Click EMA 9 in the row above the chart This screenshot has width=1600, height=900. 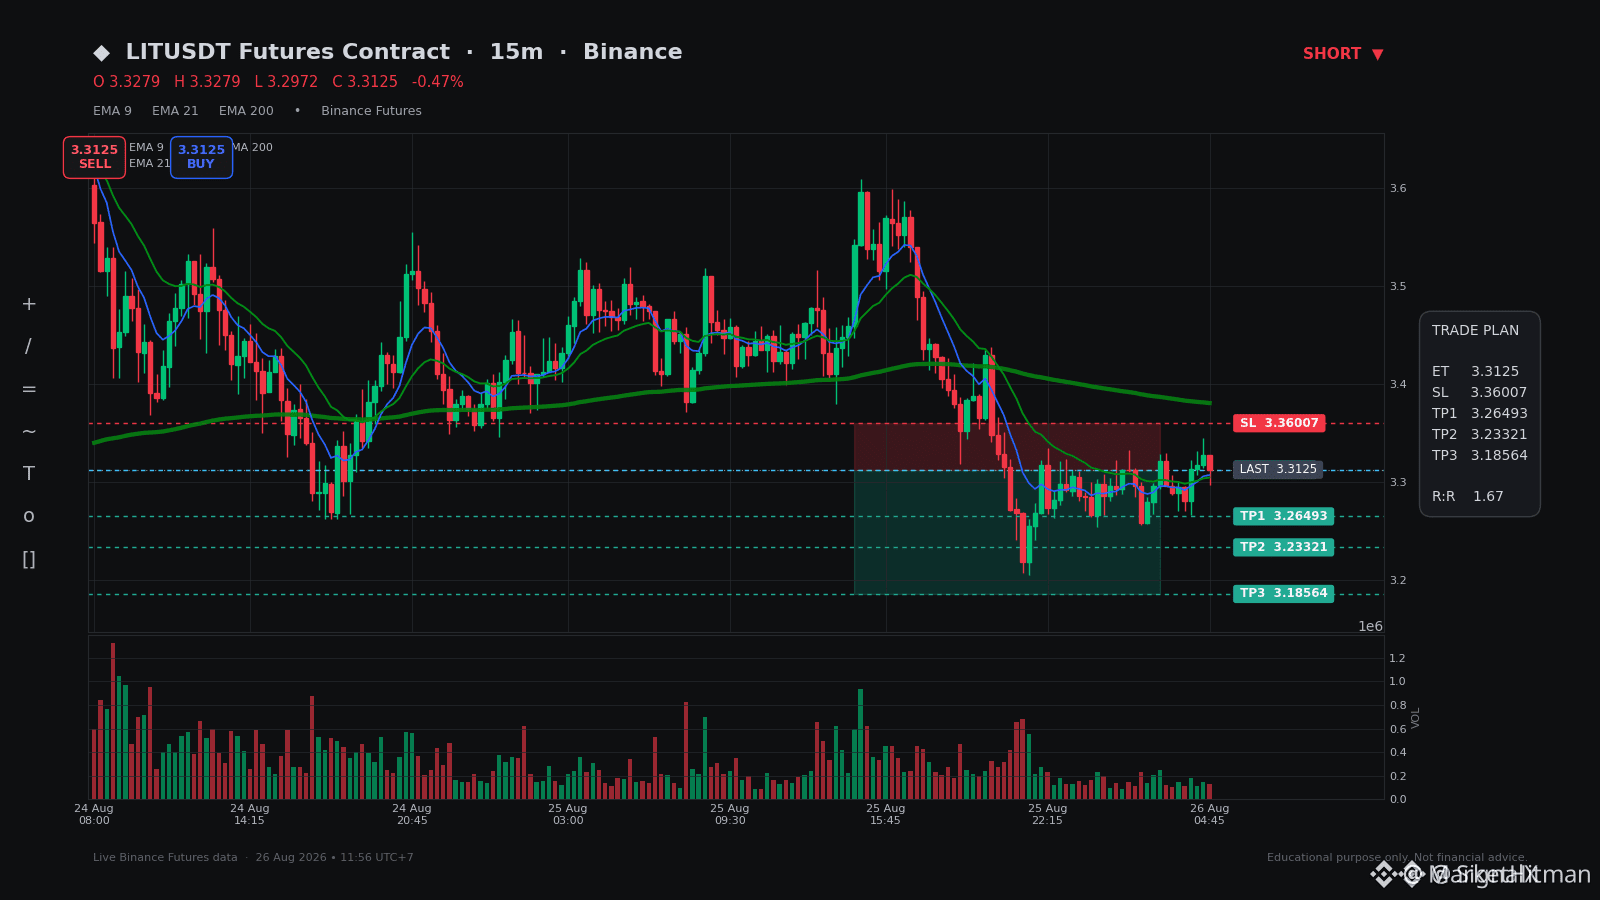pyautogui.click(x=112, y=111)
